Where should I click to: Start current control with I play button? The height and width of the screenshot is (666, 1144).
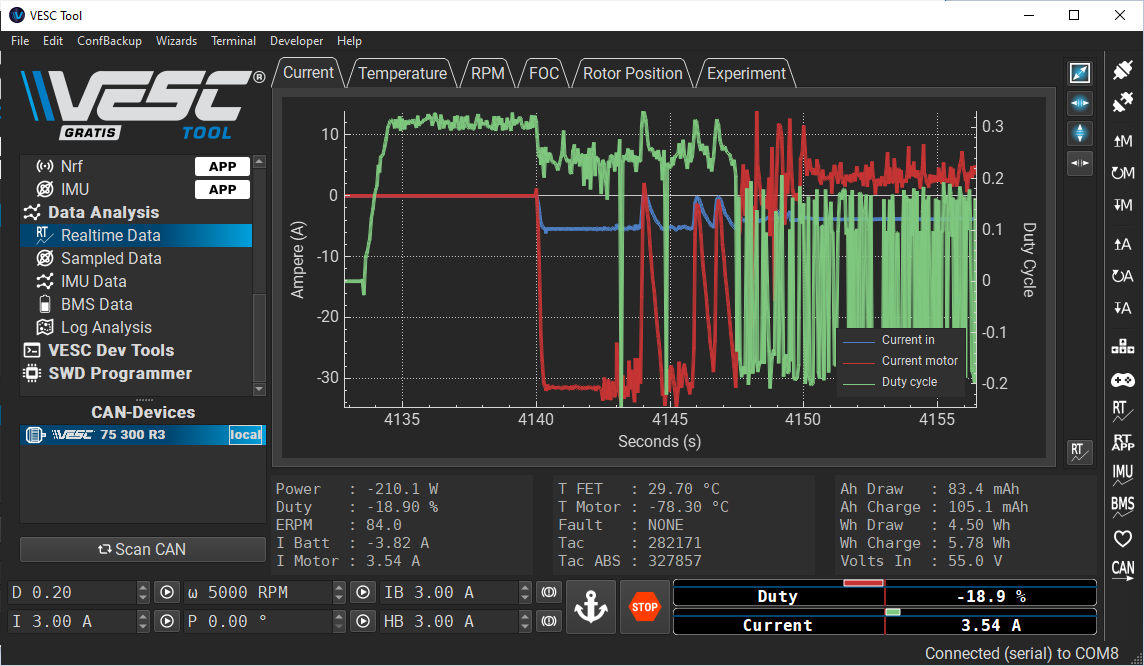(167, 622)
